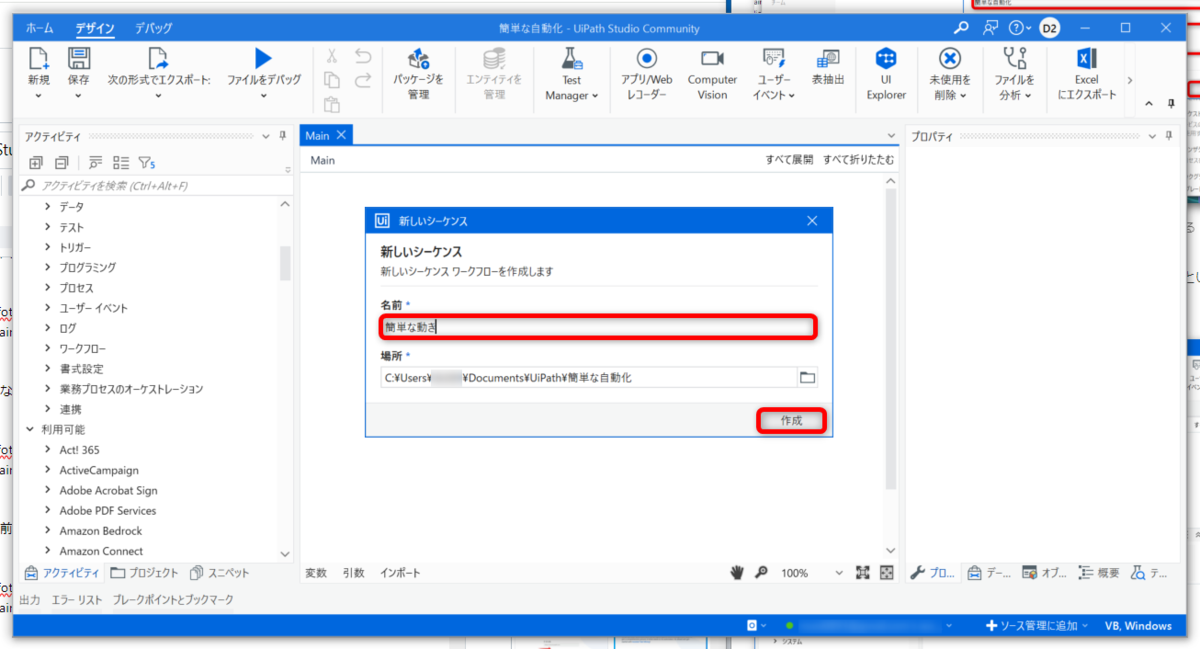The height and width of the screenshot is (649, 1200).
Task: Click the 表抽出 table extraction icon
Action: (x=828, y=58)
